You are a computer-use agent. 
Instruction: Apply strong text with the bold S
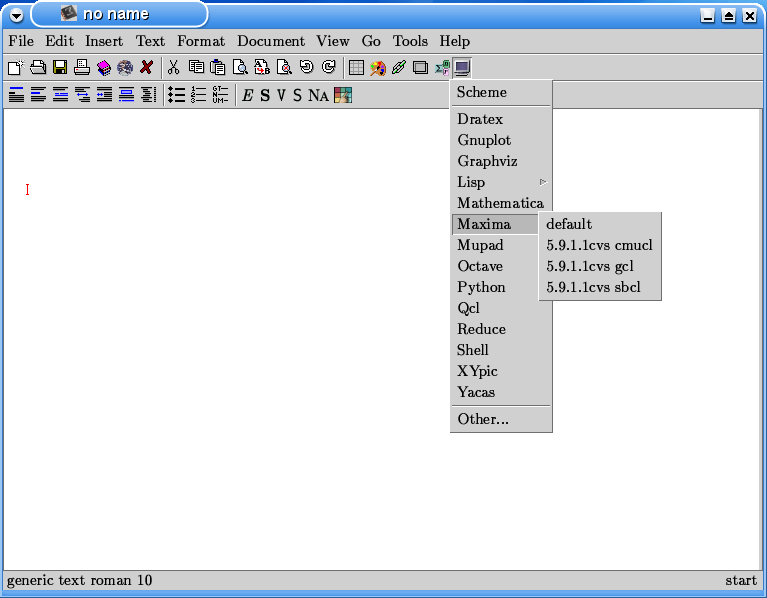(x=265, y=95)
